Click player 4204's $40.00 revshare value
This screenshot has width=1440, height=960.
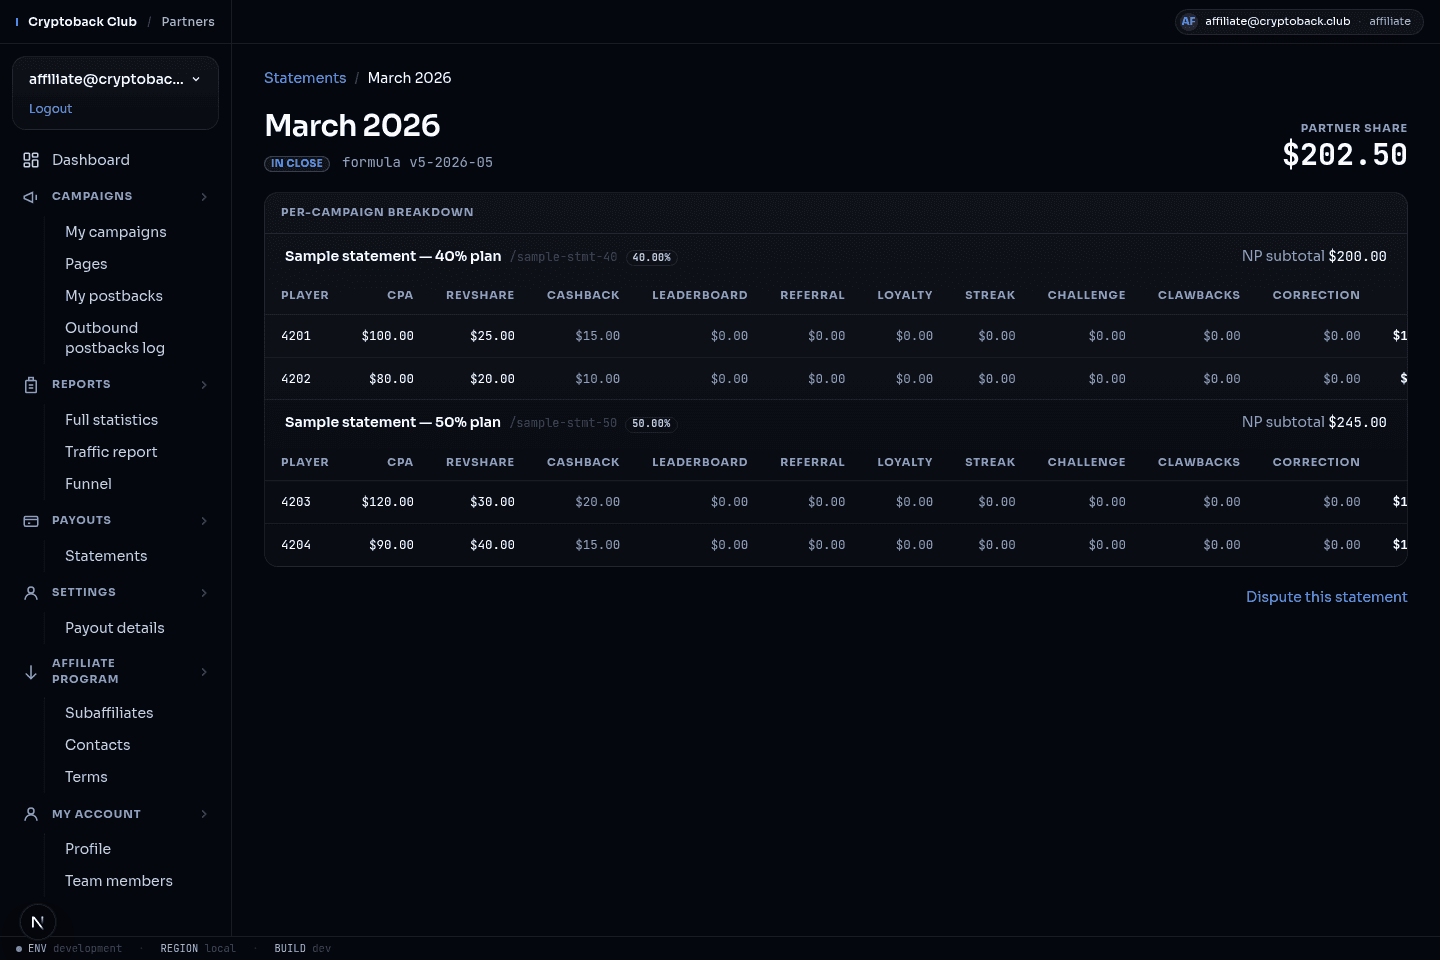[492, 545]
